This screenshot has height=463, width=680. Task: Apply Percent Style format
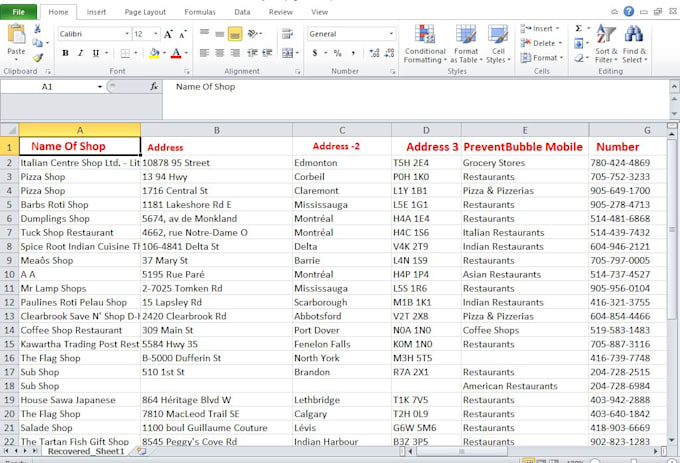[x=337, y=53]
